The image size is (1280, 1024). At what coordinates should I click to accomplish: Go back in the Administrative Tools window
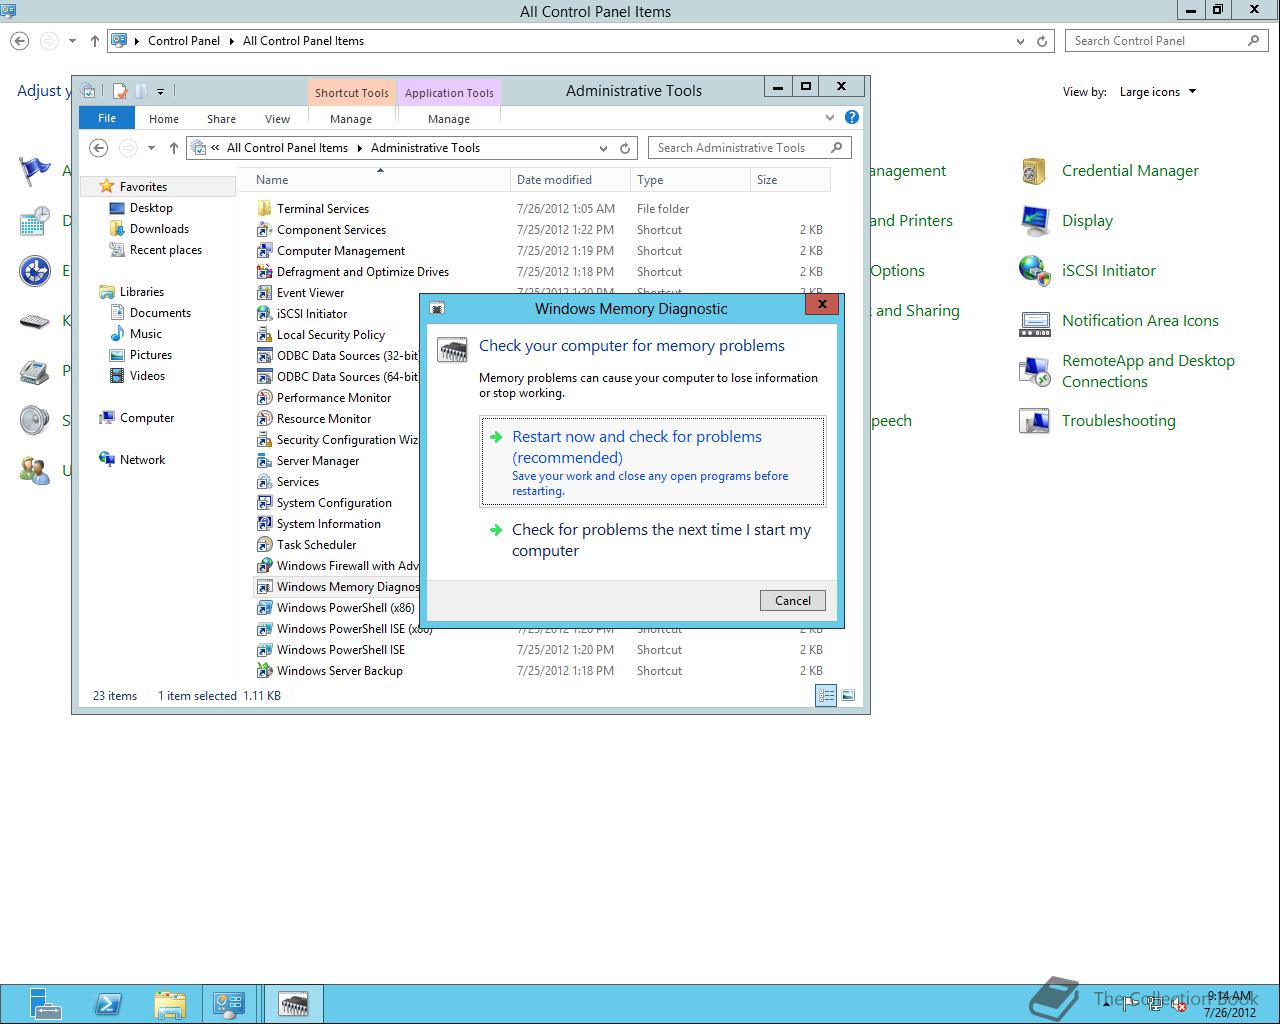click(98, 148)
